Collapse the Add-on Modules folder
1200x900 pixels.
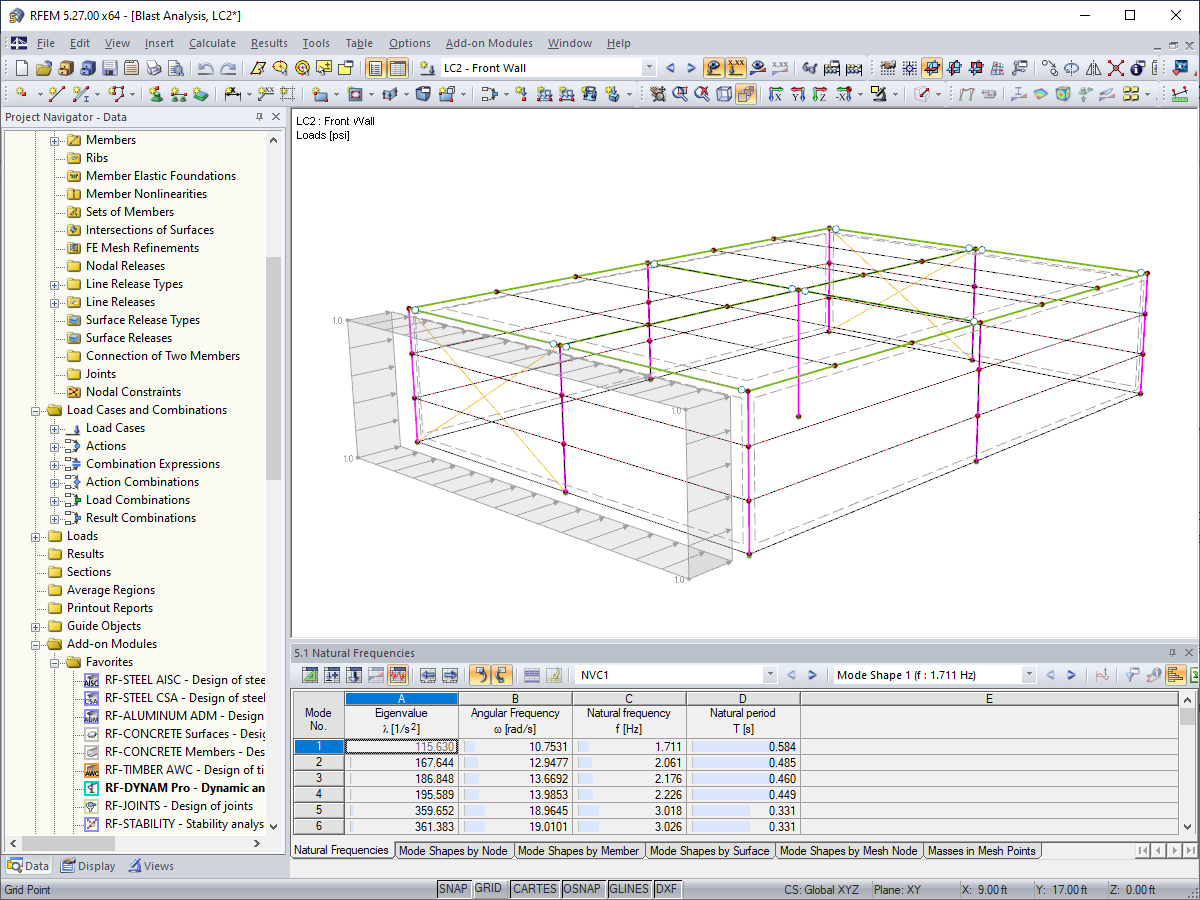pos(37,644)
